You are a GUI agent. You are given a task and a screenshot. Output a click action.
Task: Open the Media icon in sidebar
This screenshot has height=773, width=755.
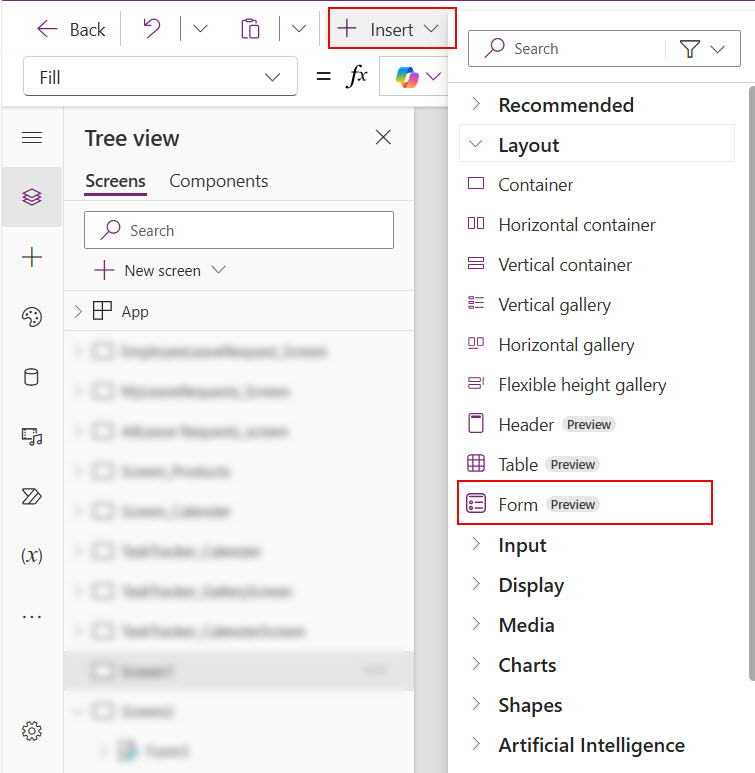32,437
